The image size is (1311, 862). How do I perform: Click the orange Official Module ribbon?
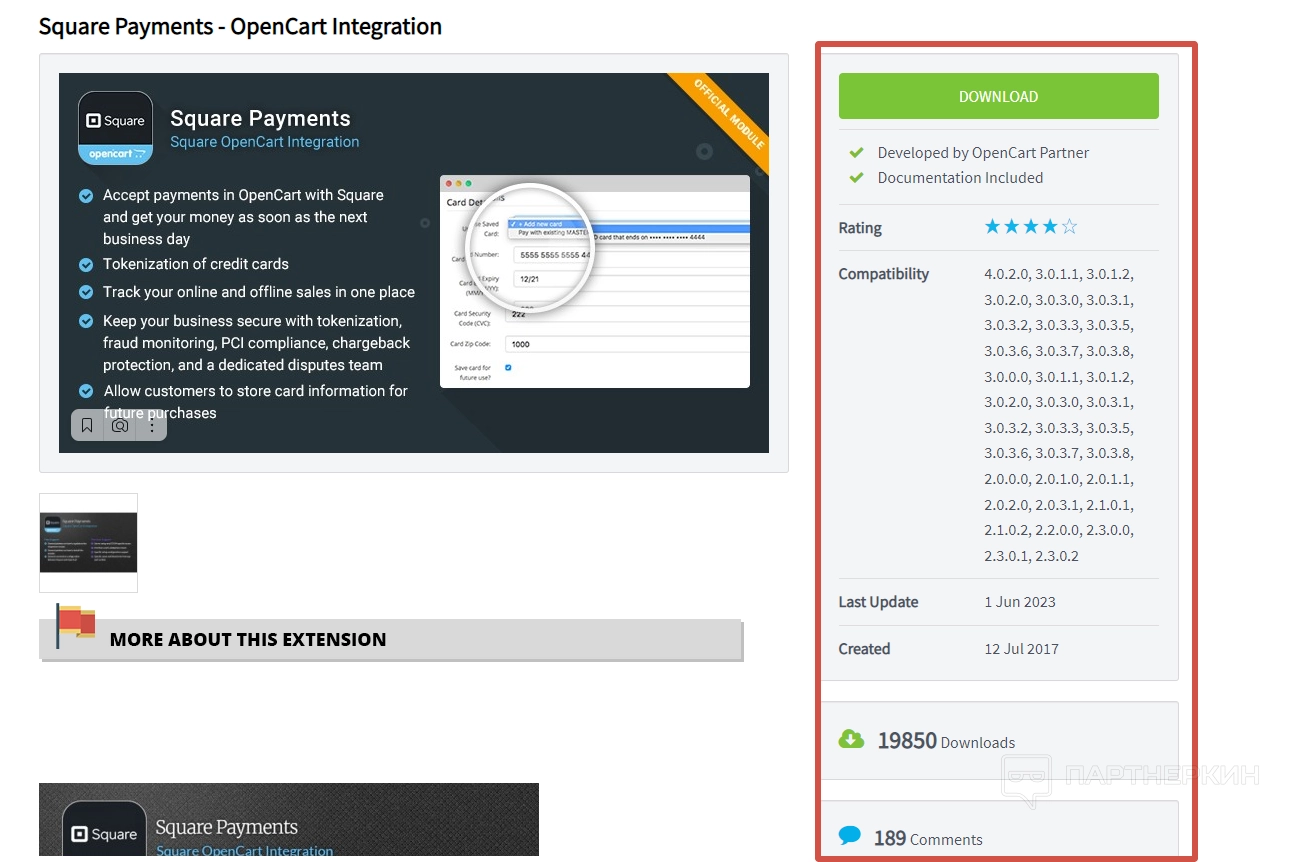[x=722, y=118]
